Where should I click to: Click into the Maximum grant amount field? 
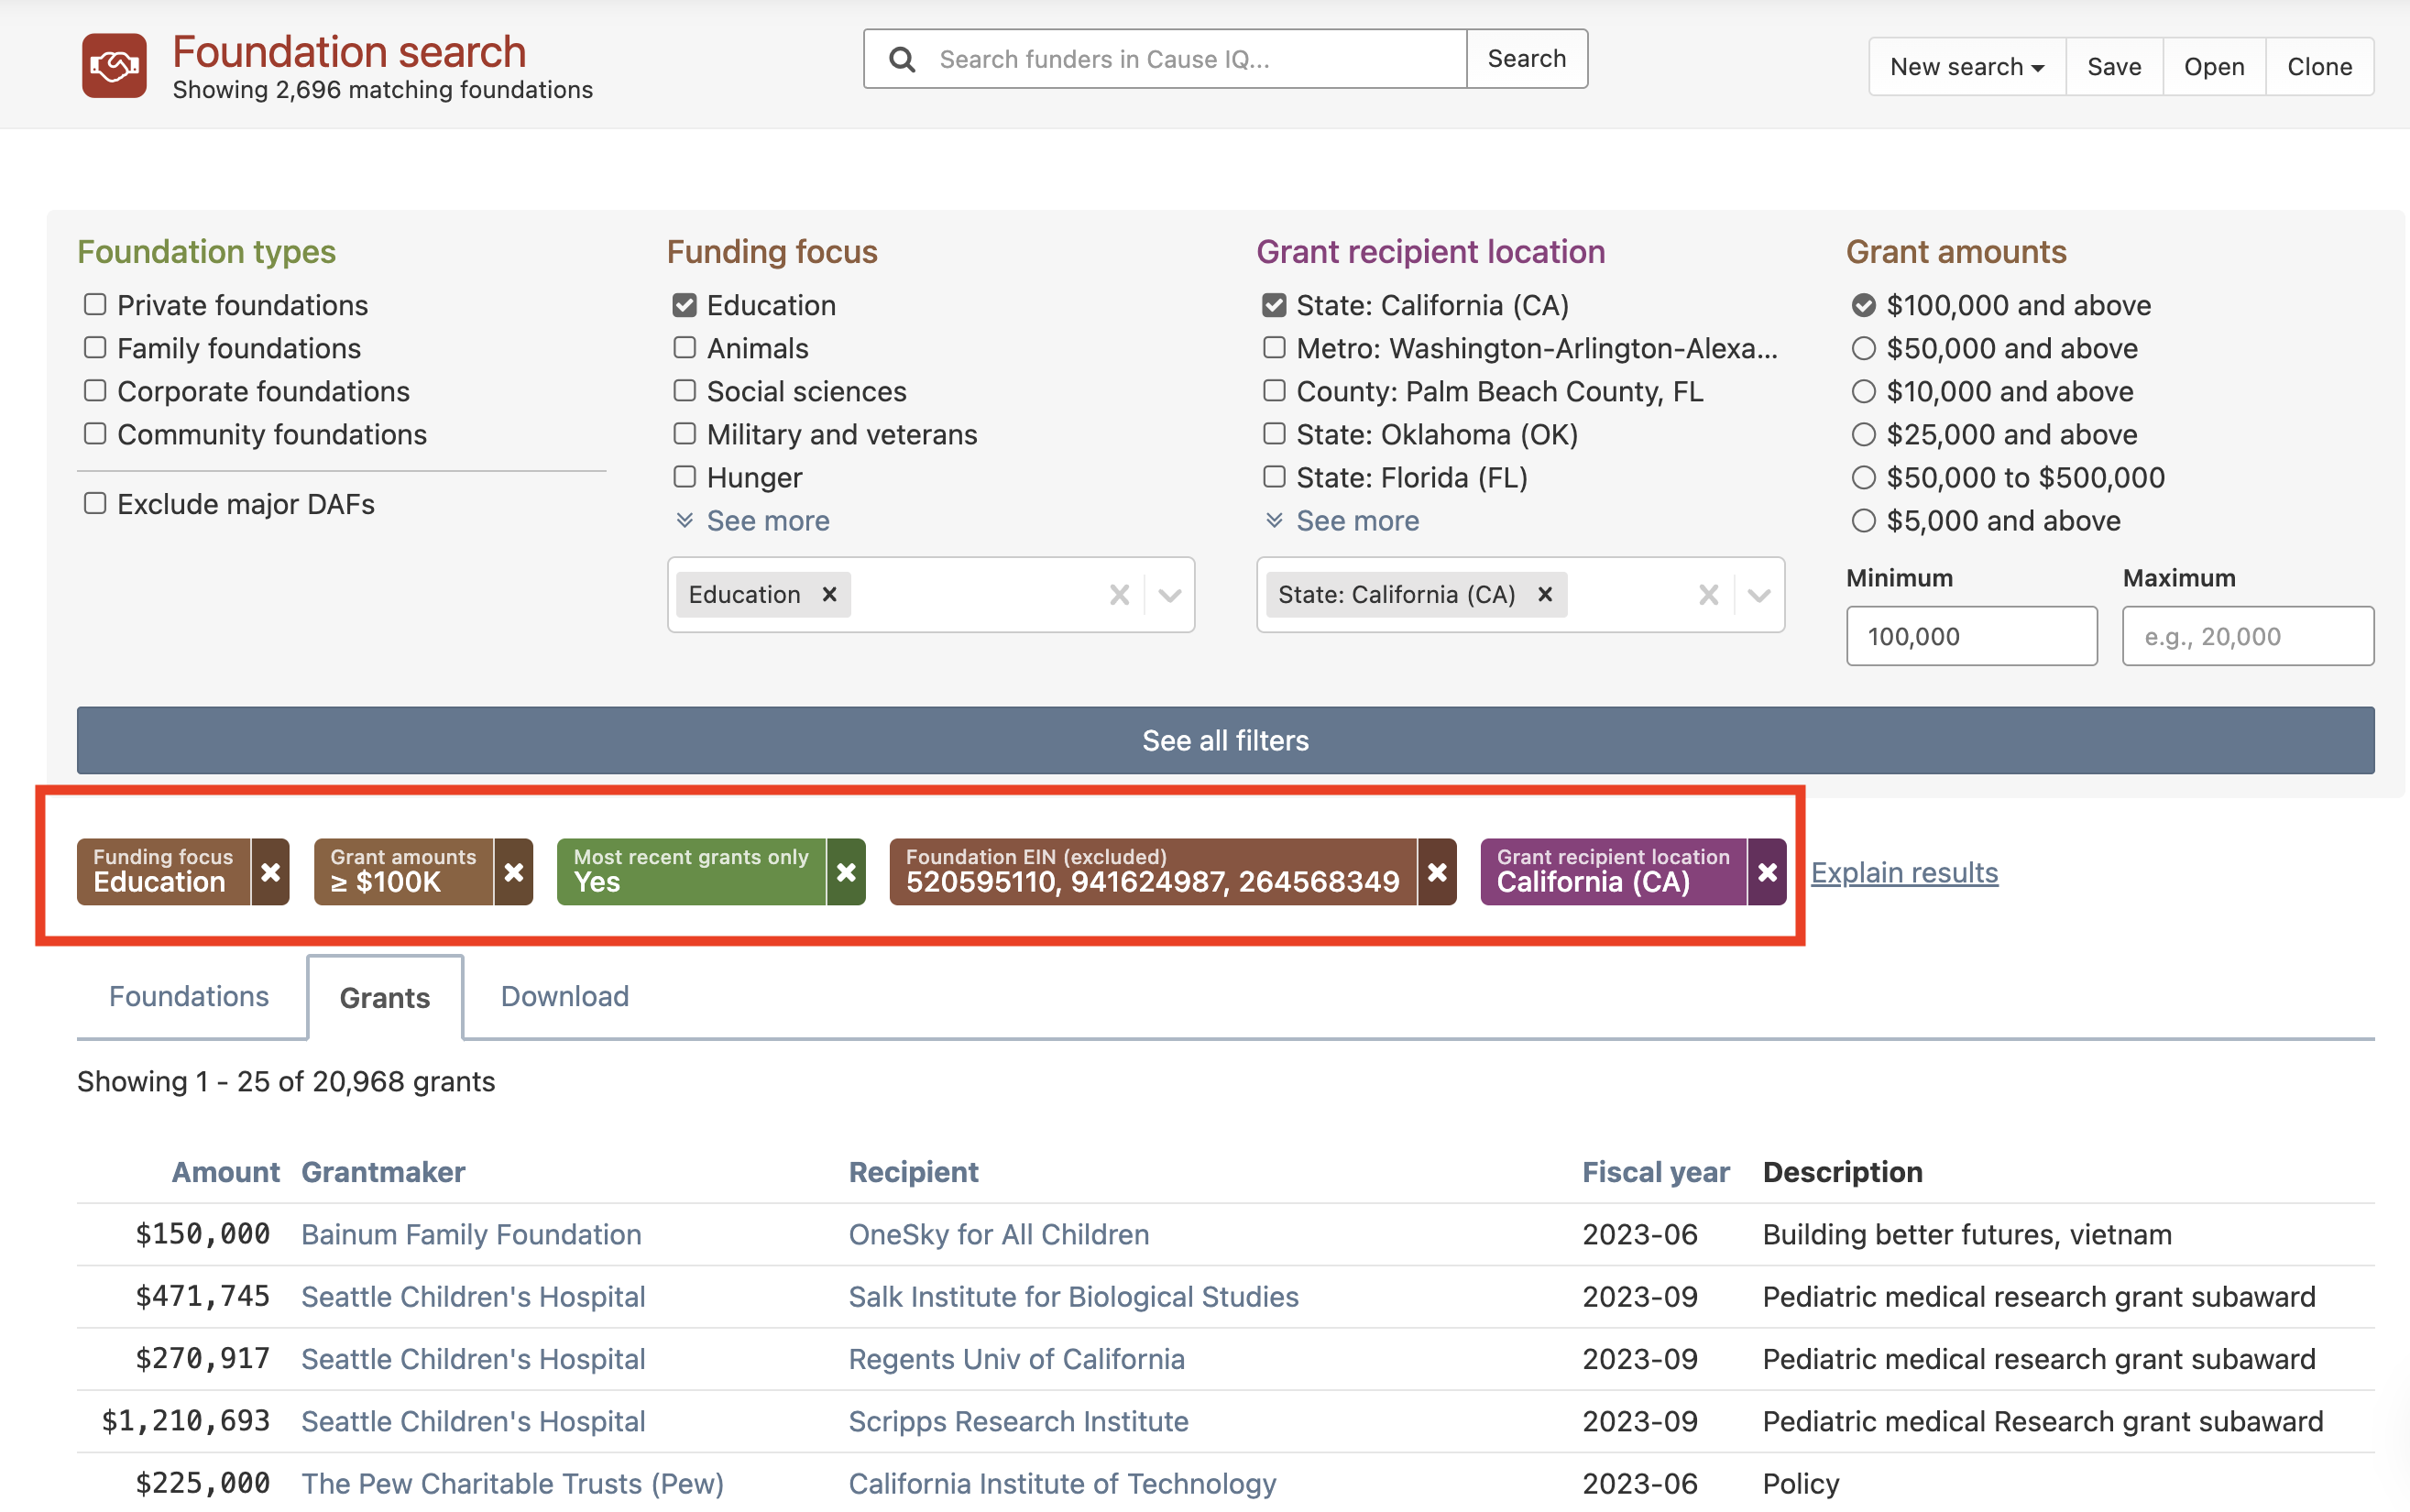point(2247,636)
